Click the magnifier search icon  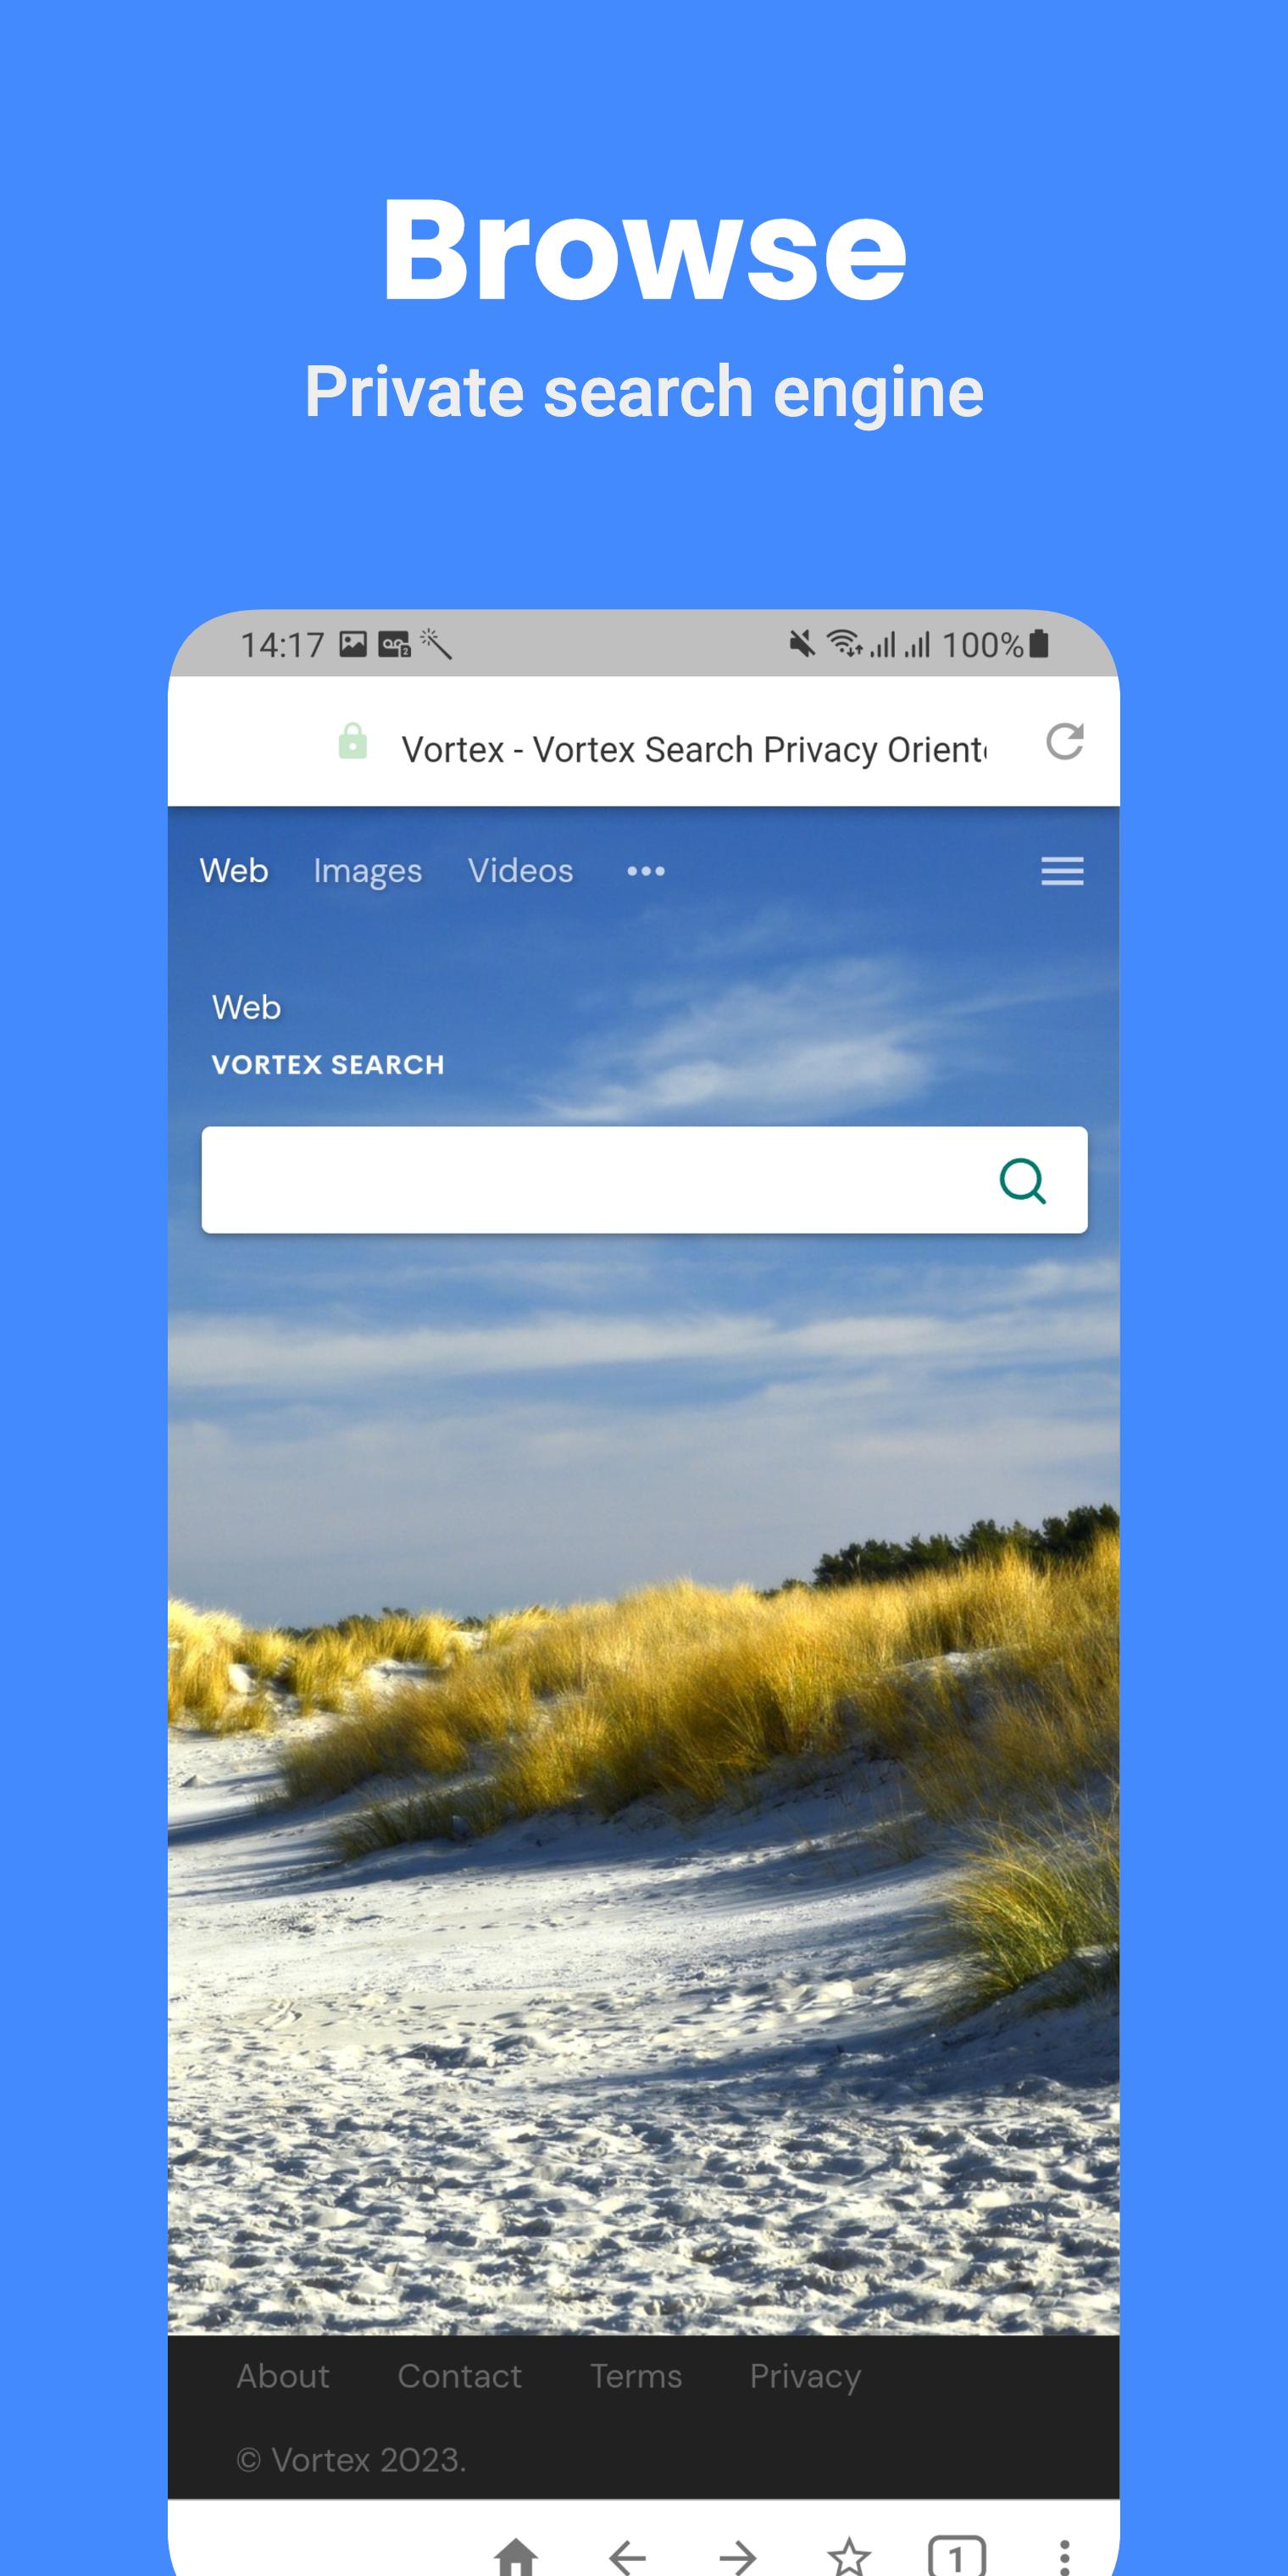pos(1022,1181)
